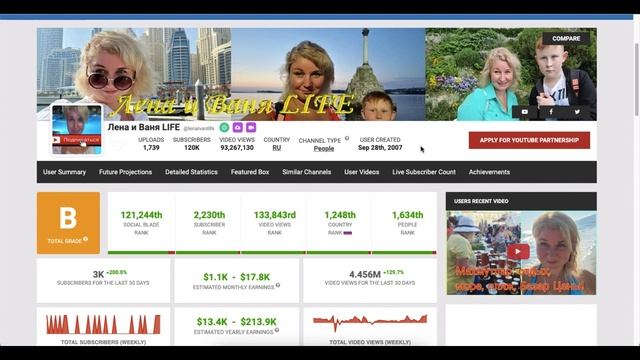Open the Similar Channels tab

coord(307,172)
